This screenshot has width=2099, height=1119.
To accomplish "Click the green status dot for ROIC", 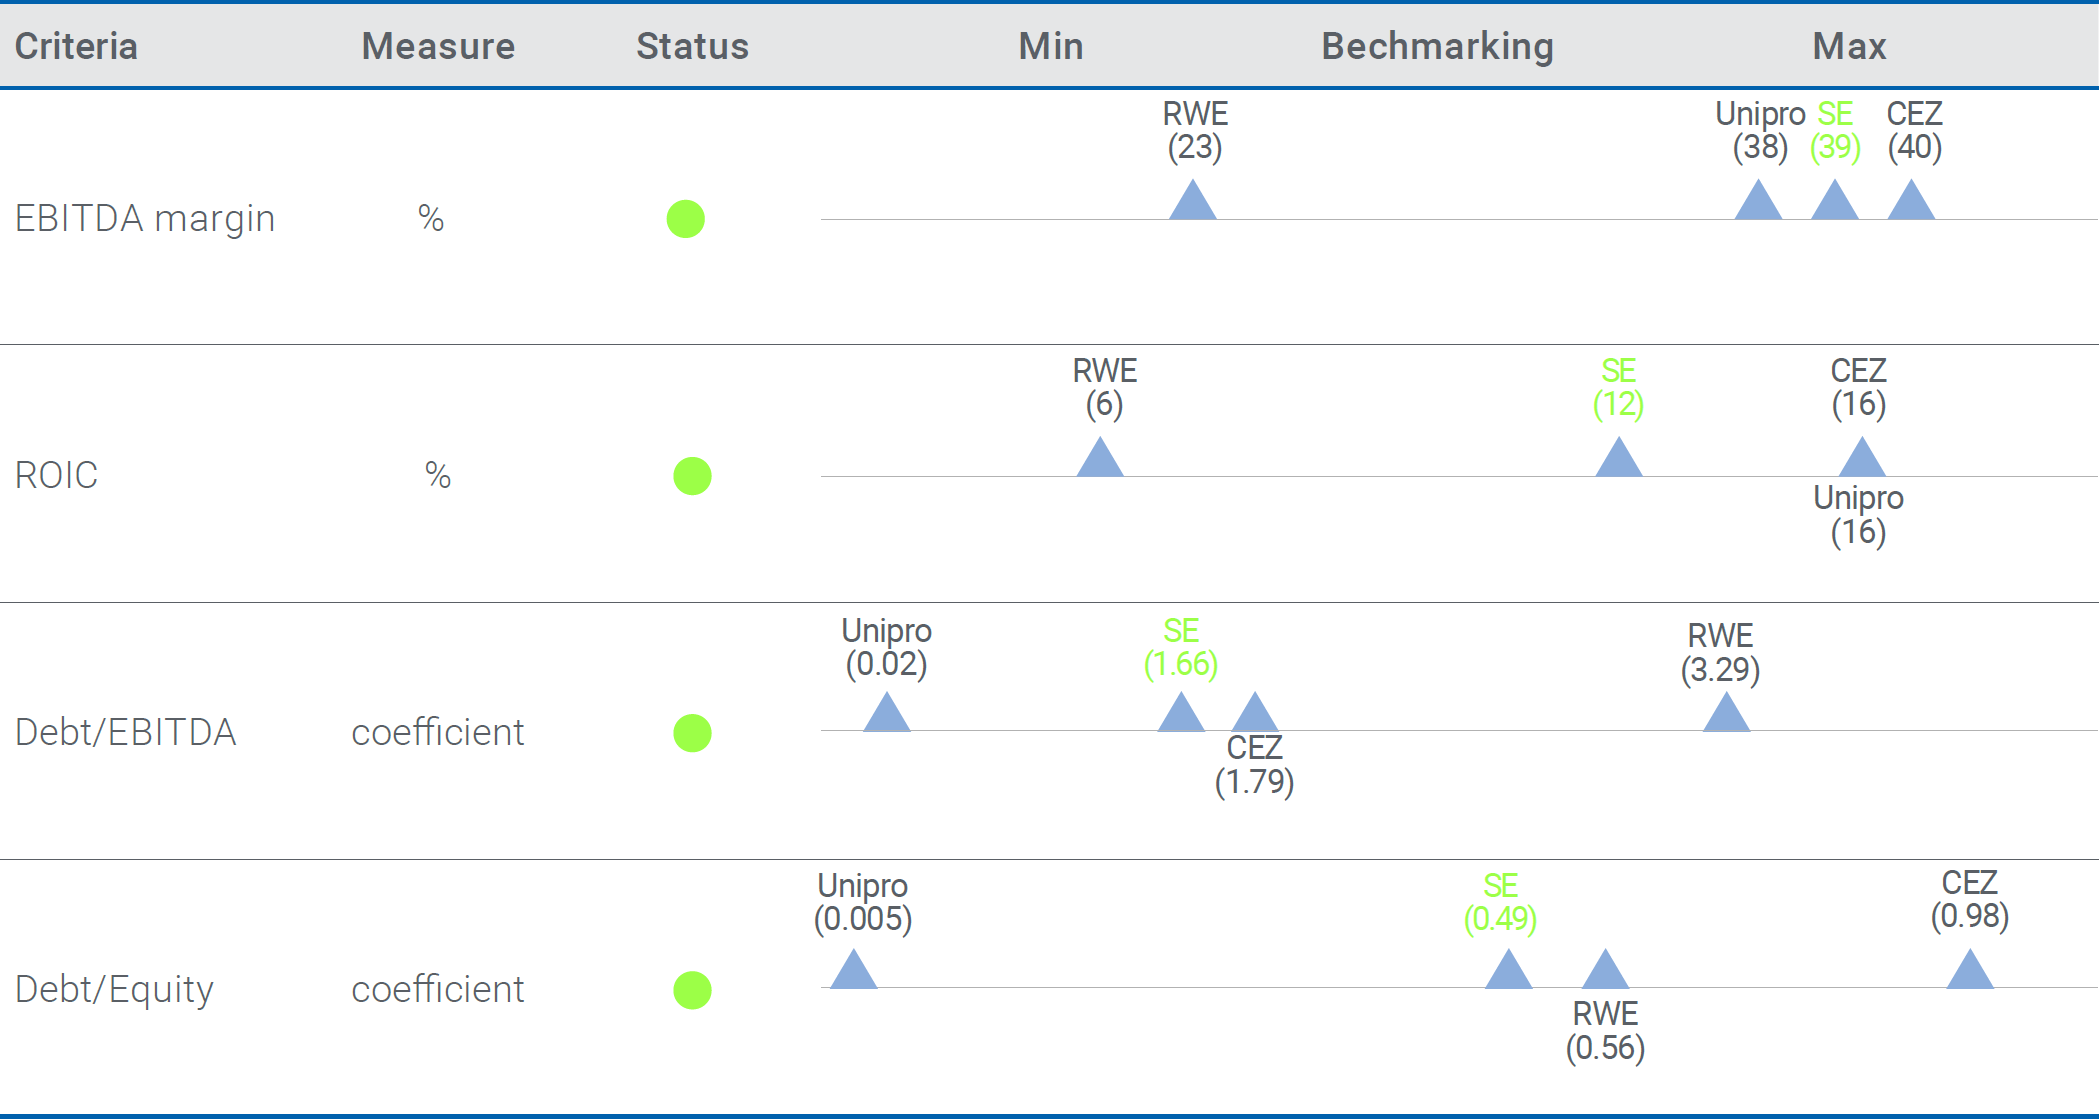I will pyautogui.click(x=692, y=476).
